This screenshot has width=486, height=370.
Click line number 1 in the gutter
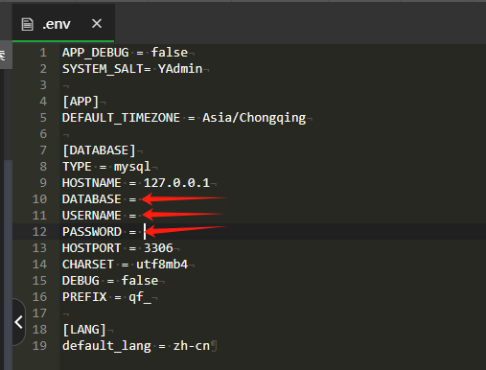pyautogui.click(x=43, y=53)
